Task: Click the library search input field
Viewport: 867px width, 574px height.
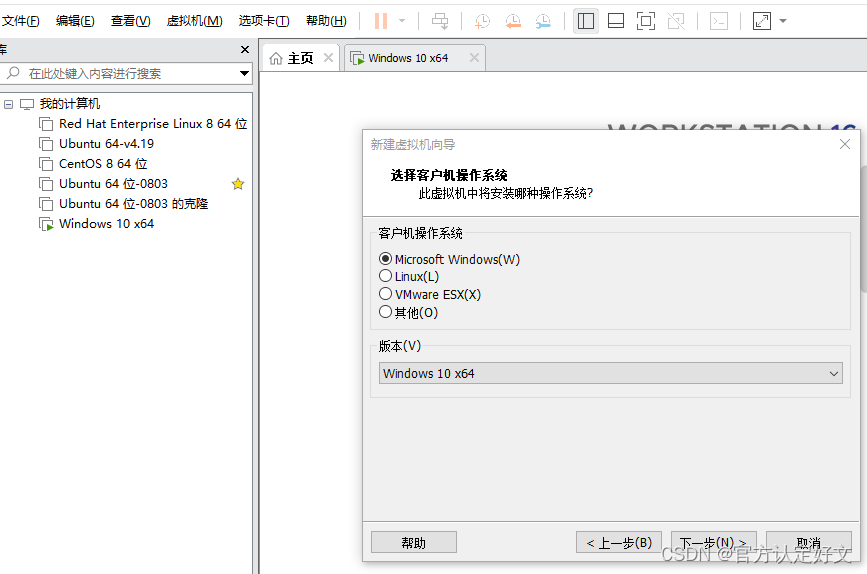Action: click(126, 74)
